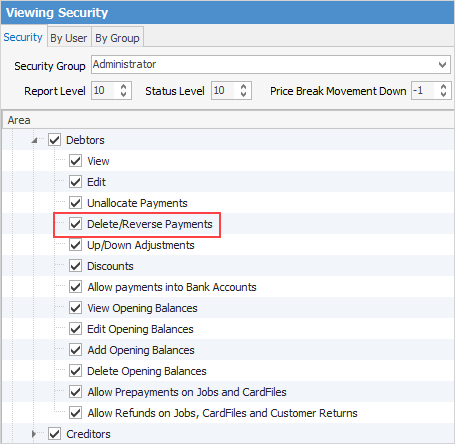The height and width of the screenshot is (444, 455).
Task: Switch to the Security tab
Action: [x=23, y=37]
